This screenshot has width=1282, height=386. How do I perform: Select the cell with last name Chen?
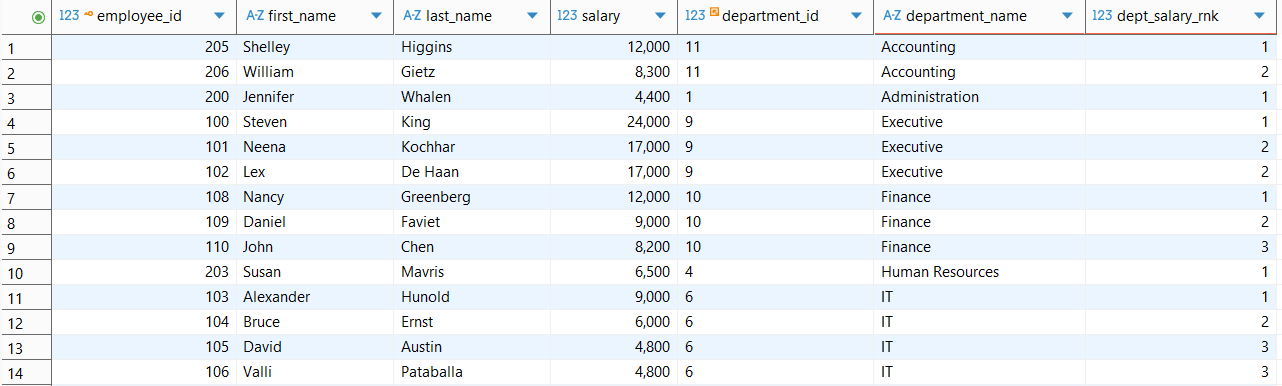pos(471,247)
